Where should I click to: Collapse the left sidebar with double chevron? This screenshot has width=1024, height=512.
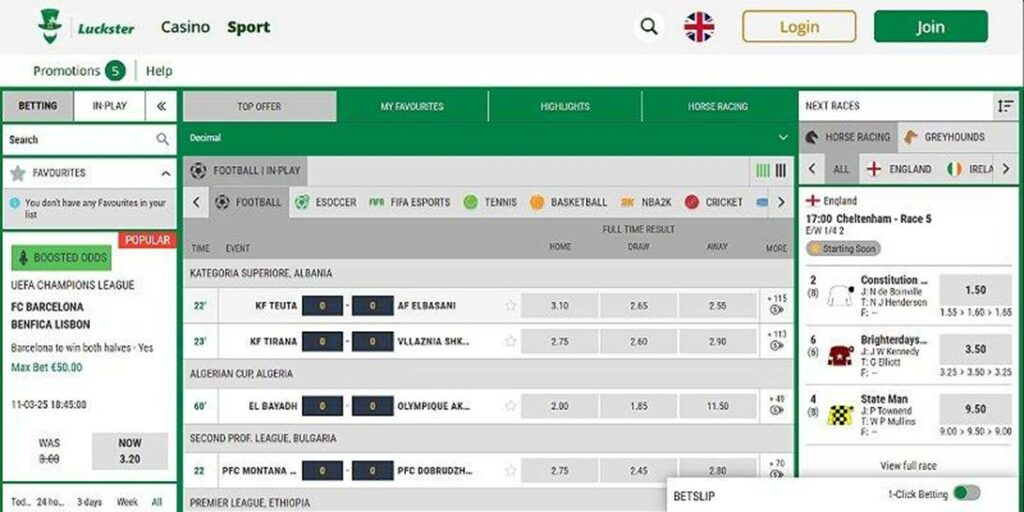coord(160,106)
